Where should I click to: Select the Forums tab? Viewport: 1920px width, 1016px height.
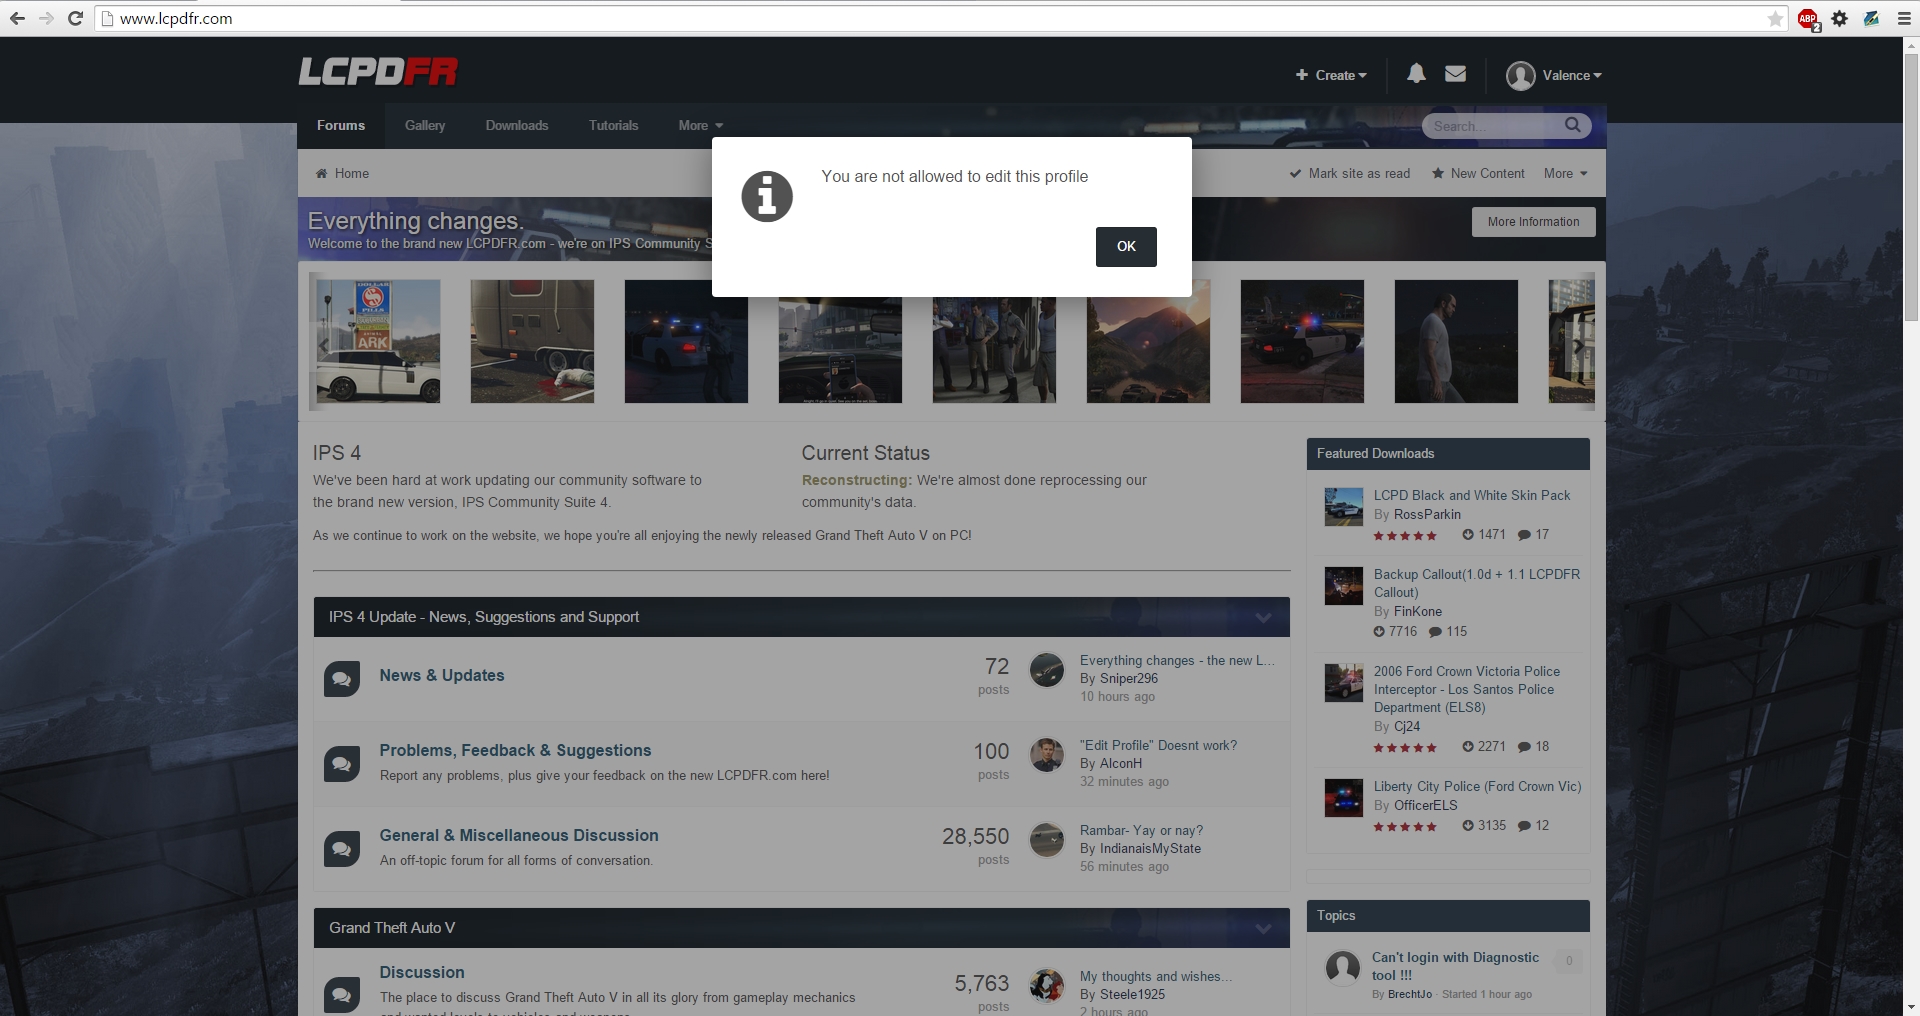click(341, 125)
